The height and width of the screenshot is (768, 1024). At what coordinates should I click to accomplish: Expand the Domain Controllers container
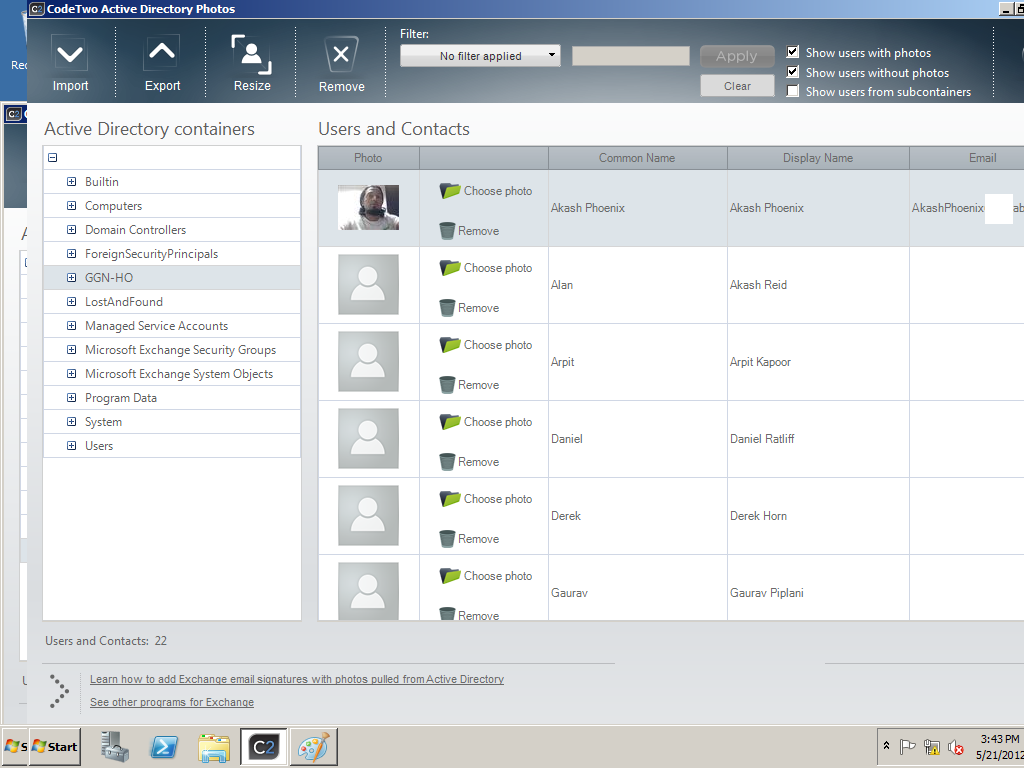point(71,230)
